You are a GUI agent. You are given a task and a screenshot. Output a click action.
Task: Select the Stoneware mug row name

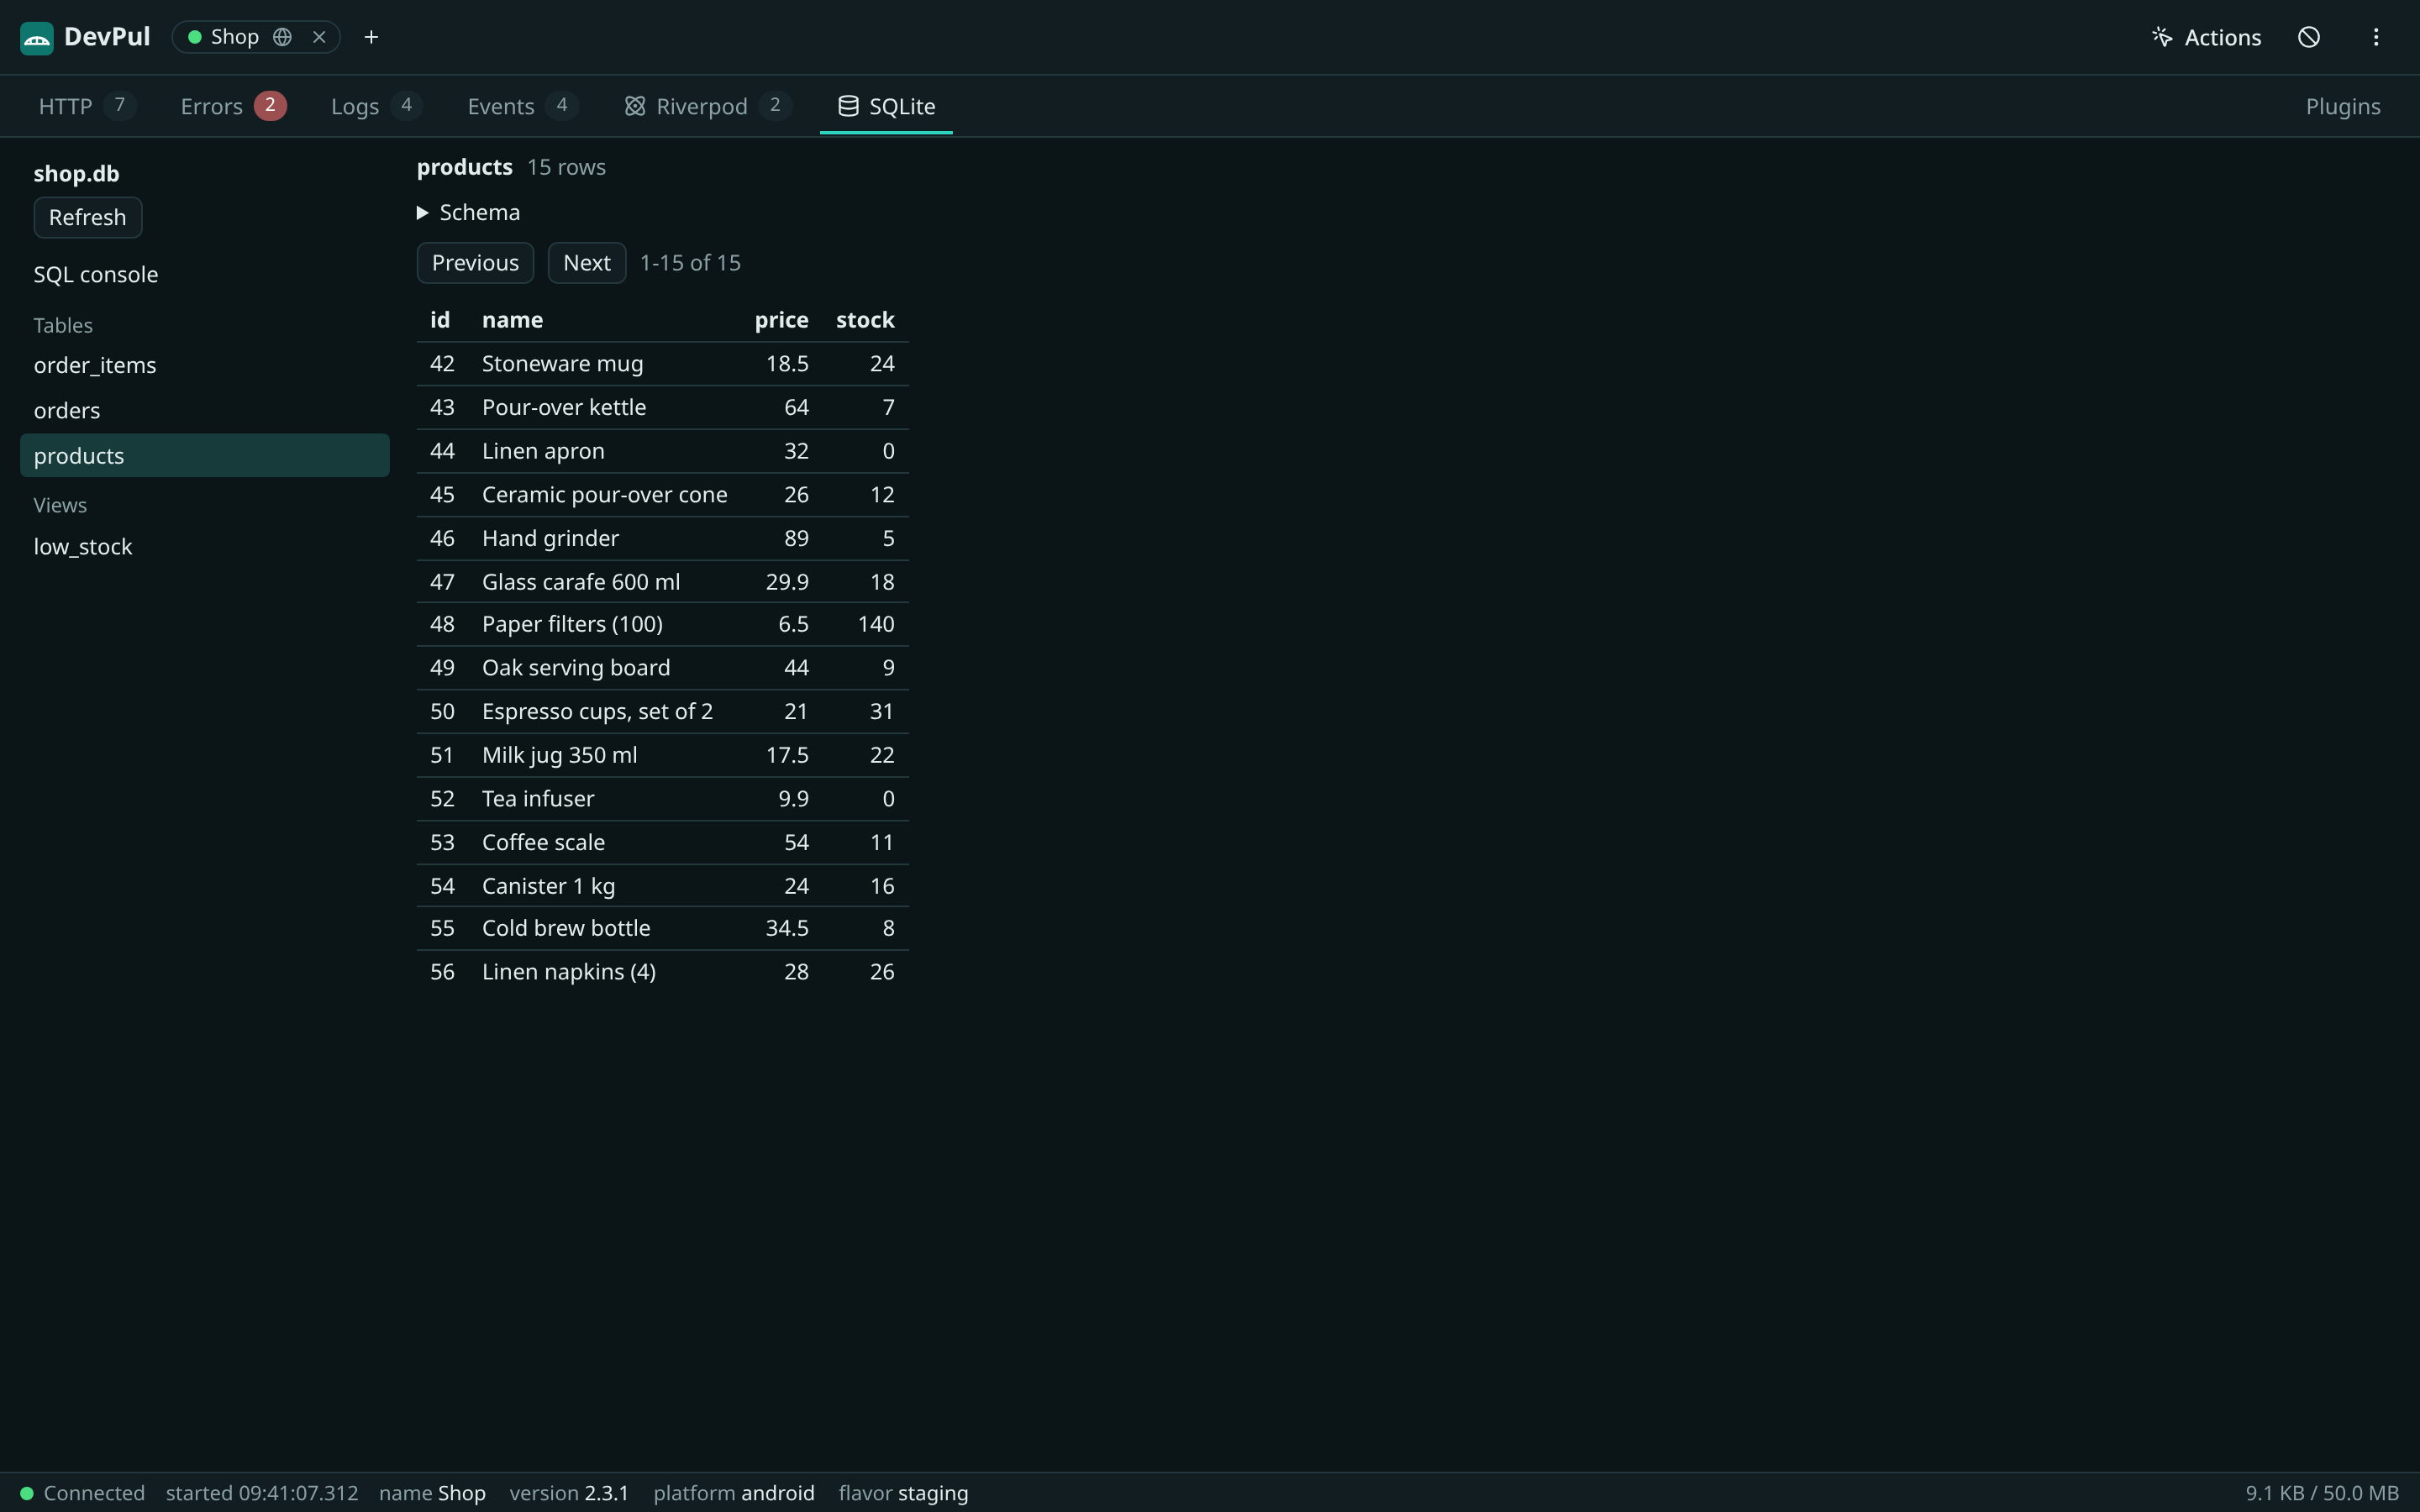[x=563, y=364]
